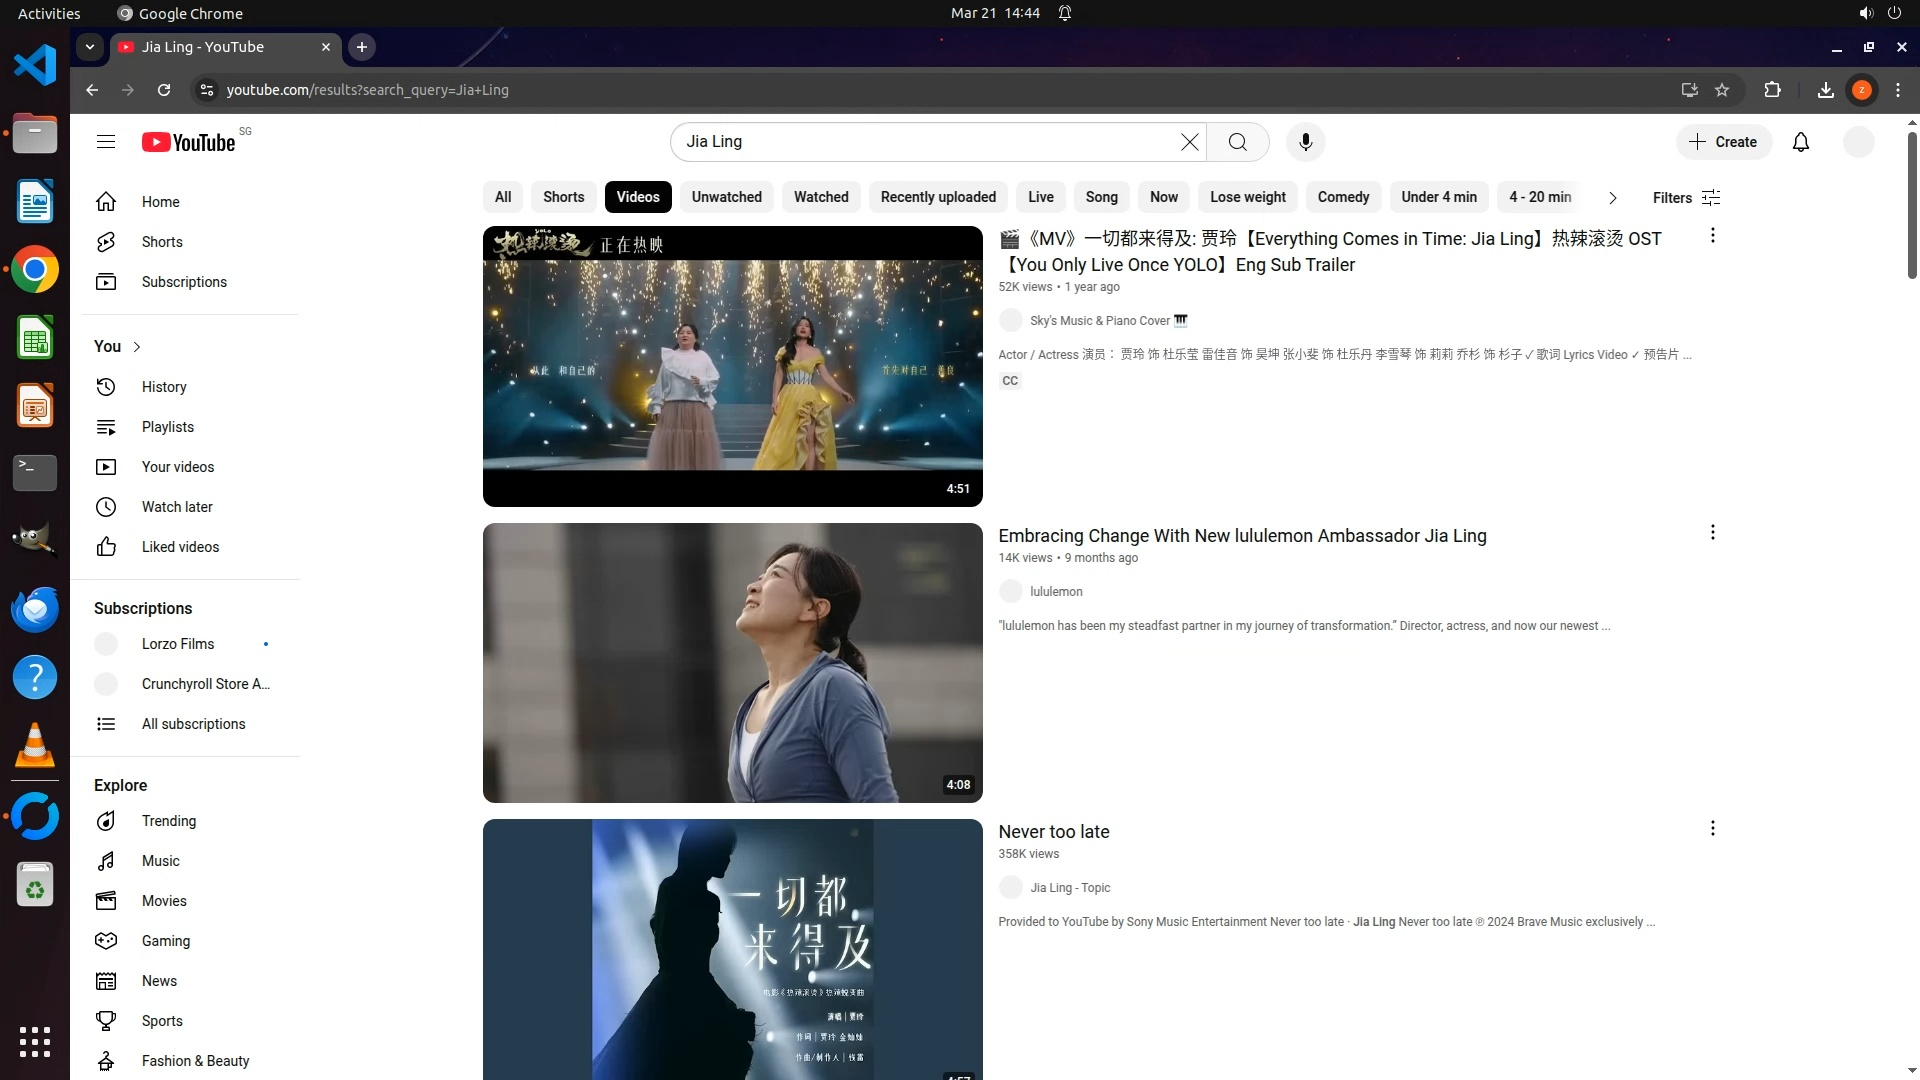Open the Jia Ling - Topic channel link
This screenshot has height=1080, width=1920.
pos(1069,888)
